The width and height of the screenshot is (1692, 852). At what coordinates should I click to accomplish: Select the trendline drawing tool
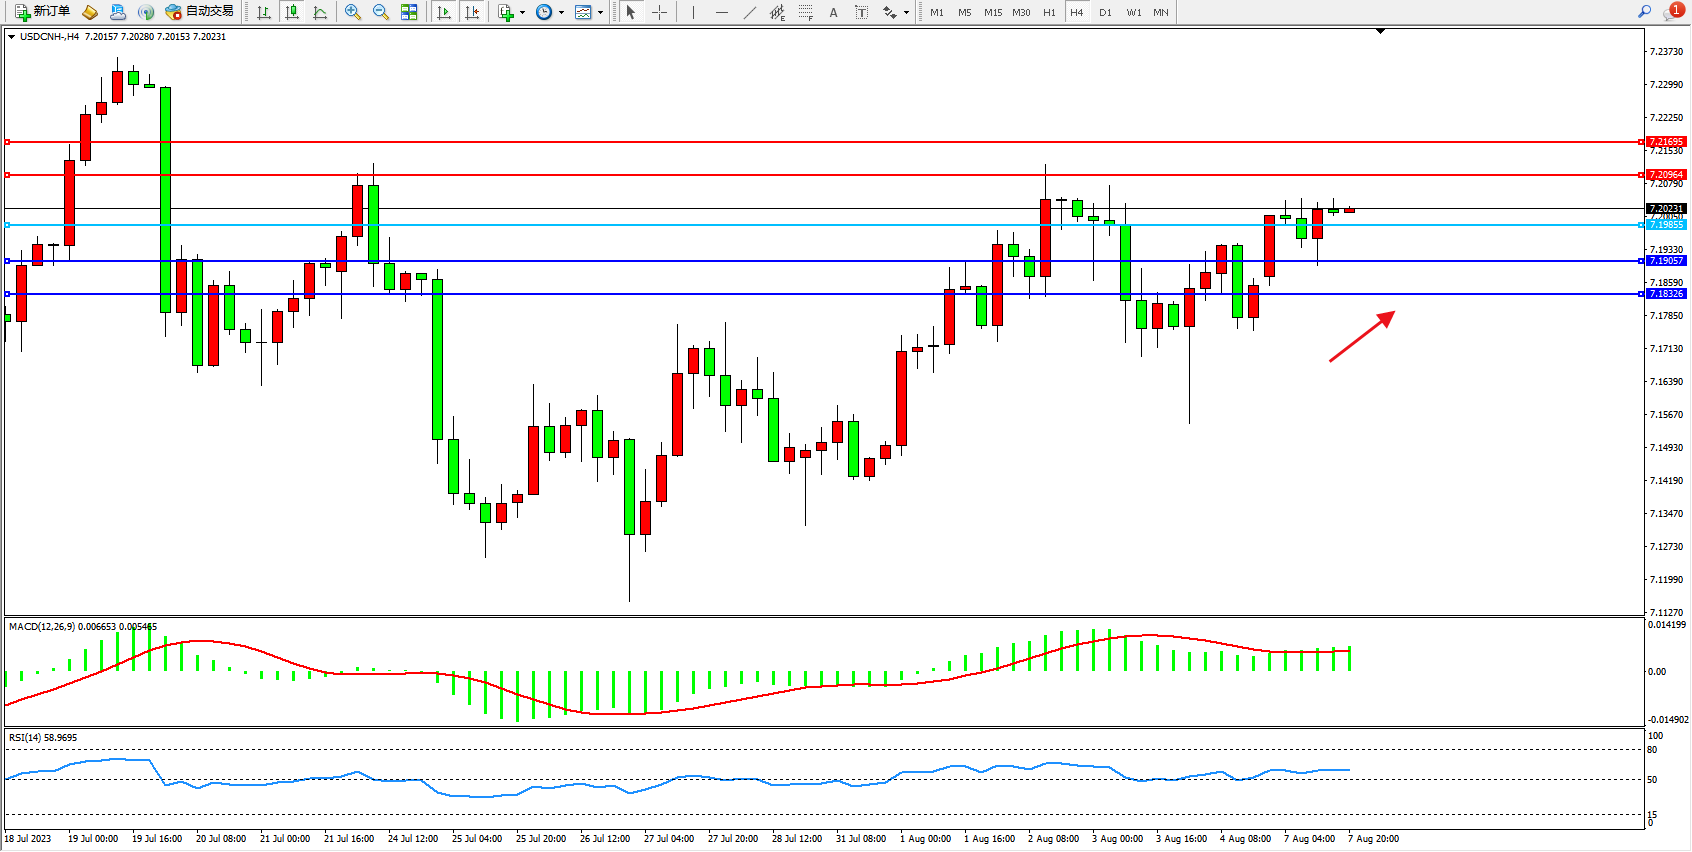coord(750,12)
